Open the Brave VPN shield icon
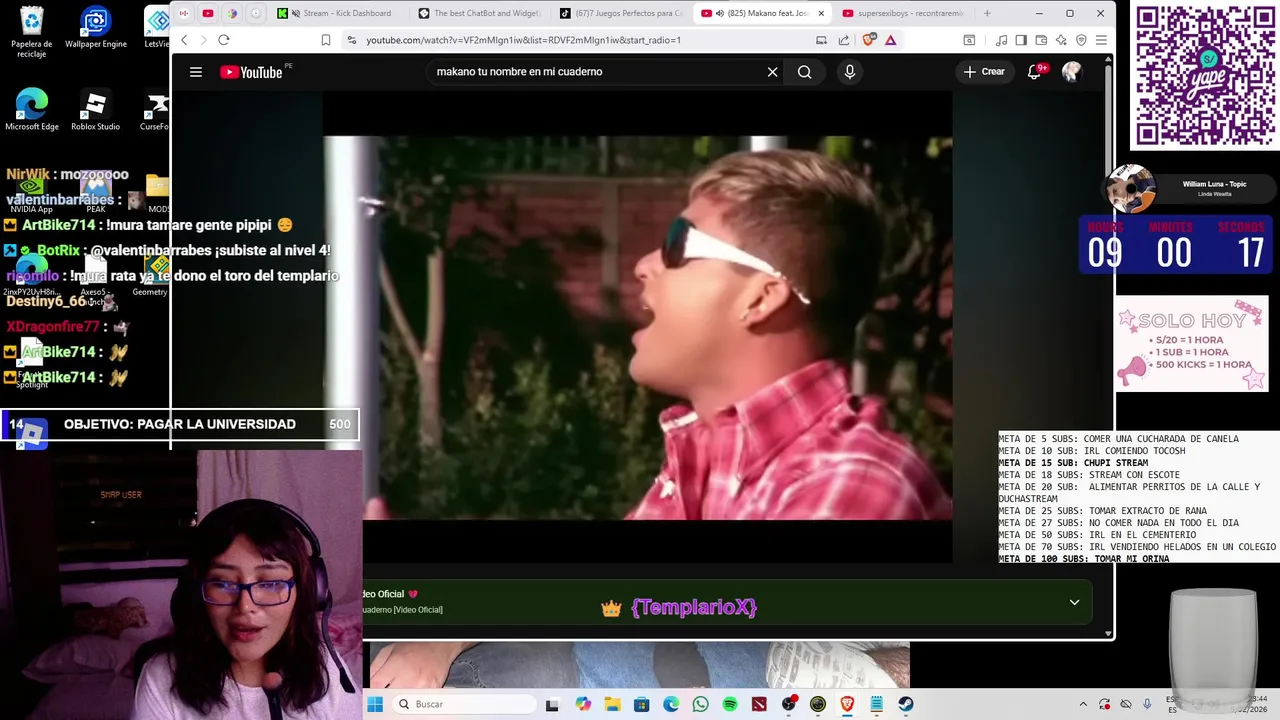The image size is (1280, 720). pos(1081,40)
